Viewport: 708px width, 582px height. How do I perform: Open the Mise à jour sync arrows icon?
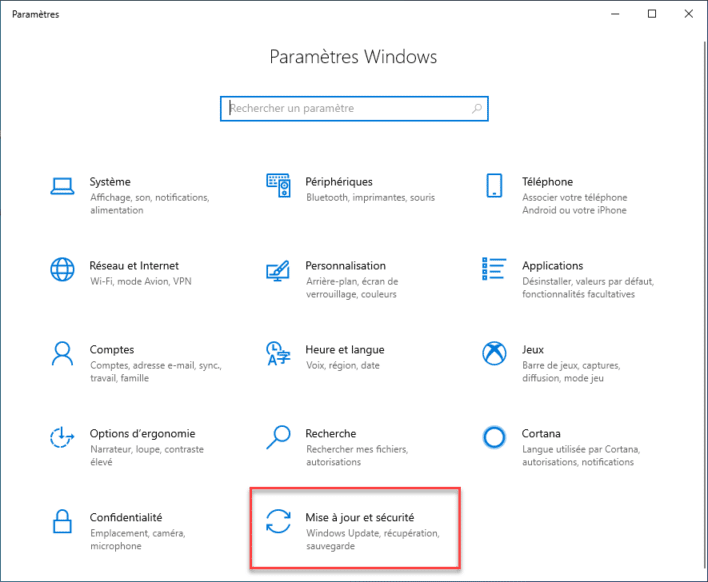[x=278, y=521]
